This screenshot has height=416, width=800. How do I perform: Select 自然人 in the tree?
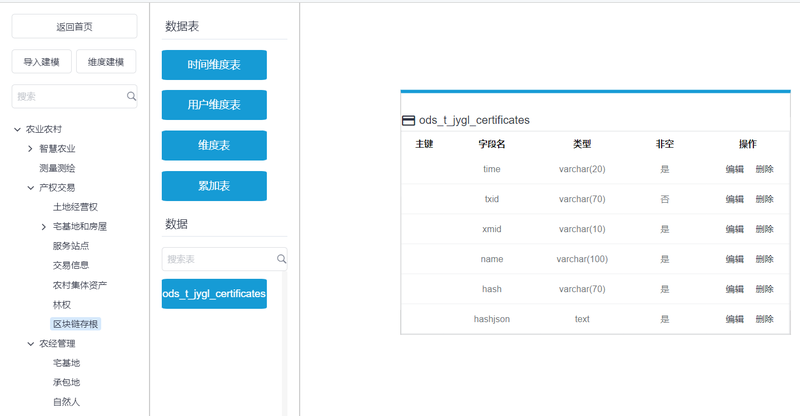[x=66, y=402]
